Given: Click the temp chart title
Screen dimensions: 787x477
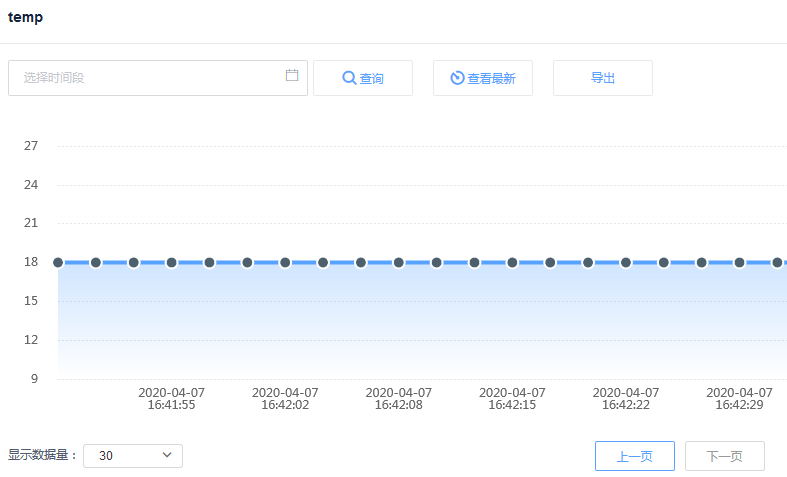Looking at the screenshot, I should [x=25, y=17].
